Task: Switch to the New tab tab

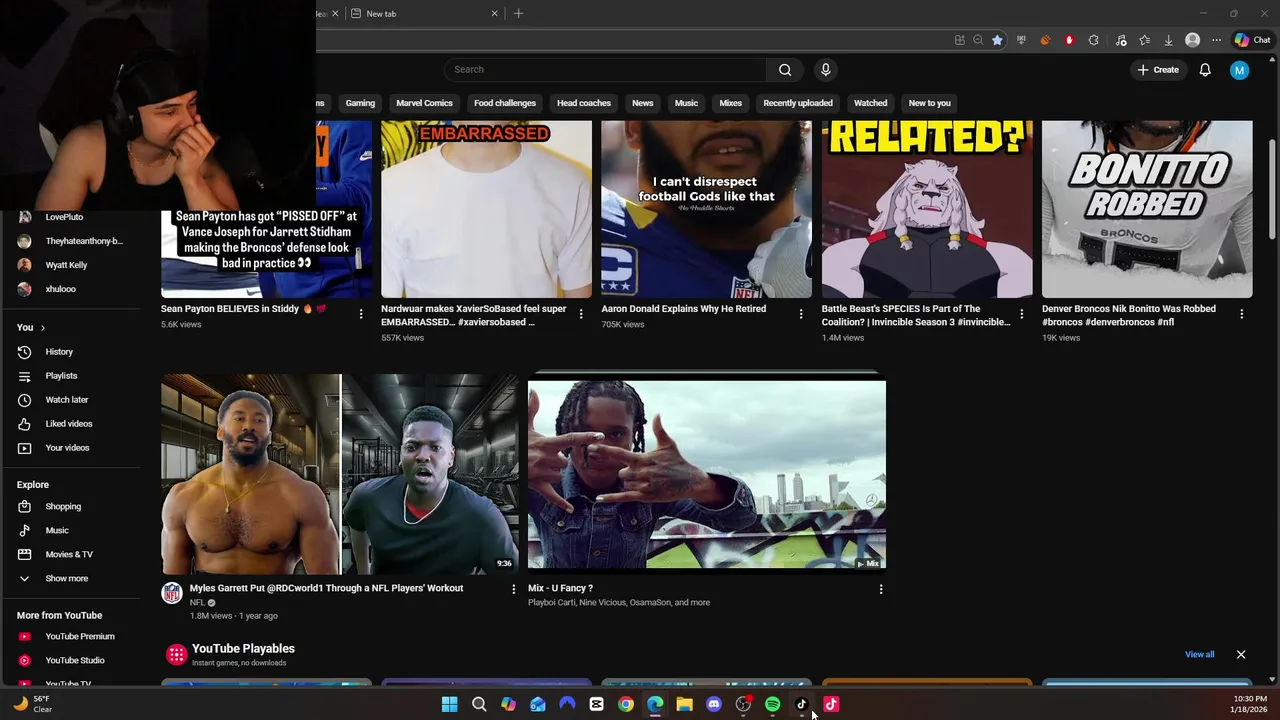Action: click(424, 13)
